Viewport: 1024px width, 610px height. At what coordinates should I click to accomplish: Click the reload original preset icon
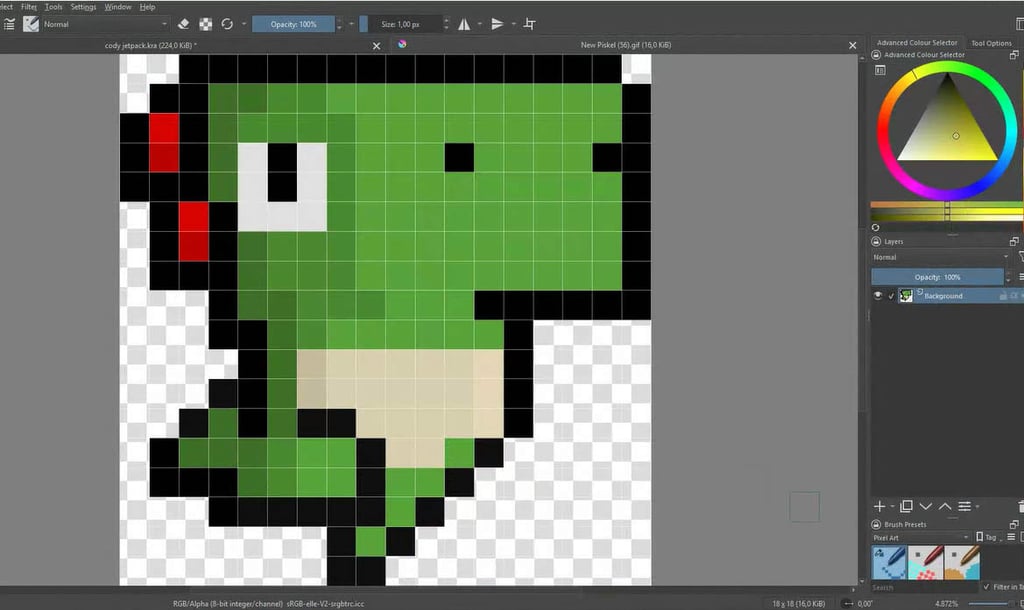227,24
